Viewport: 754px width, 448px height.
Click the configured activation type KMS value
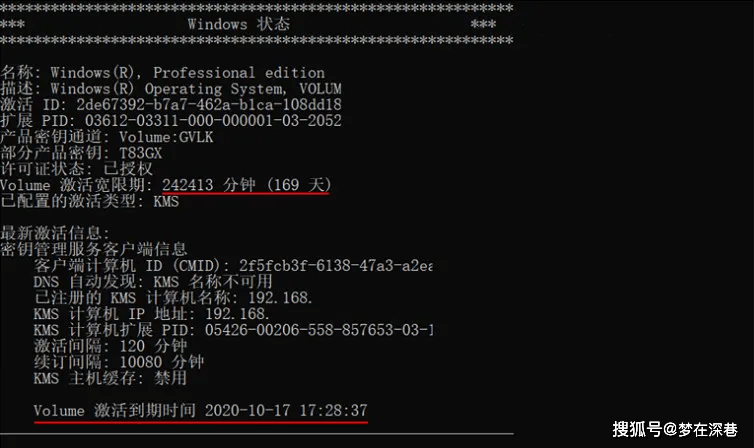pyautogui.click(x=166, y=201)
